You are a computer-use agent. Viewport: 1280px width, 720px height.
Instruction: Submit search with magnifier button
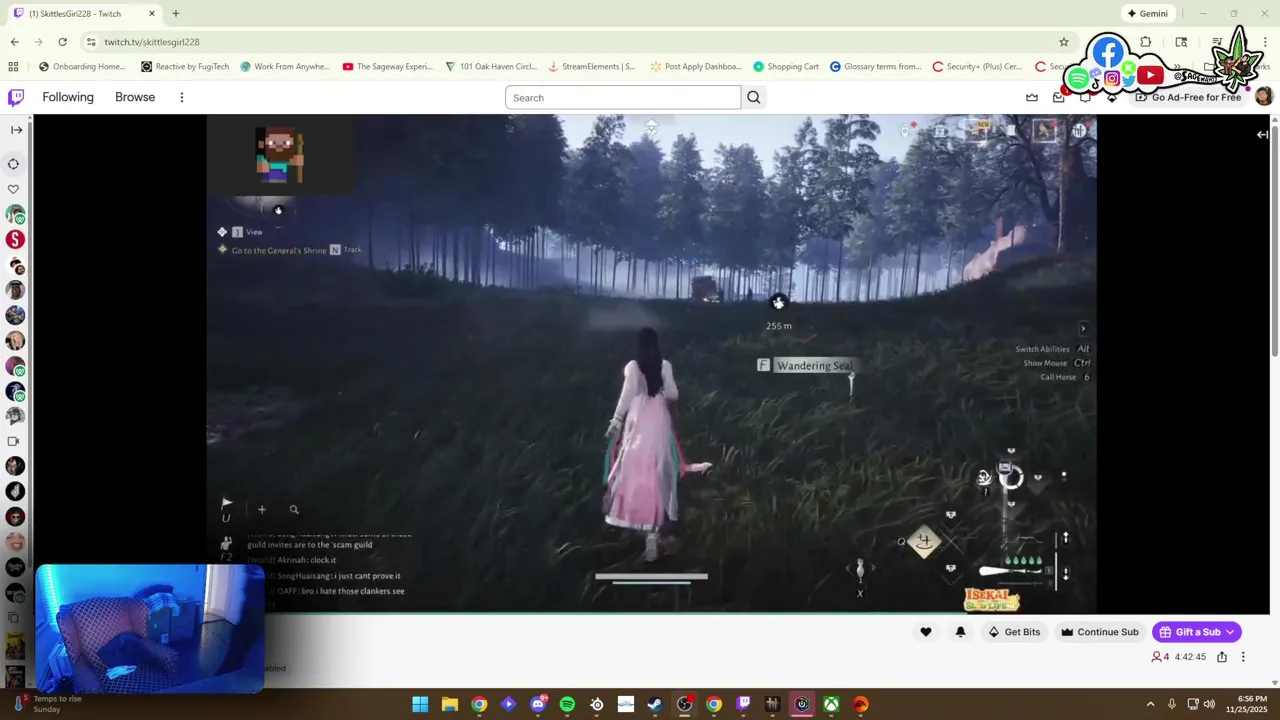754,97
